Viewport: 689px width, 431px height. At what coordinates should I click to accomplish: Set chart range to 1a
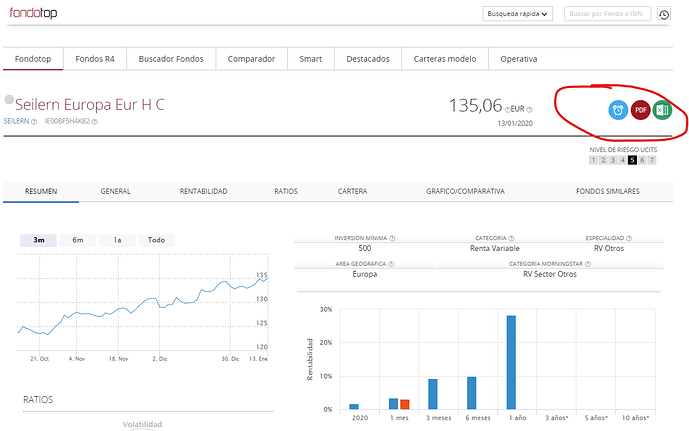117,240
